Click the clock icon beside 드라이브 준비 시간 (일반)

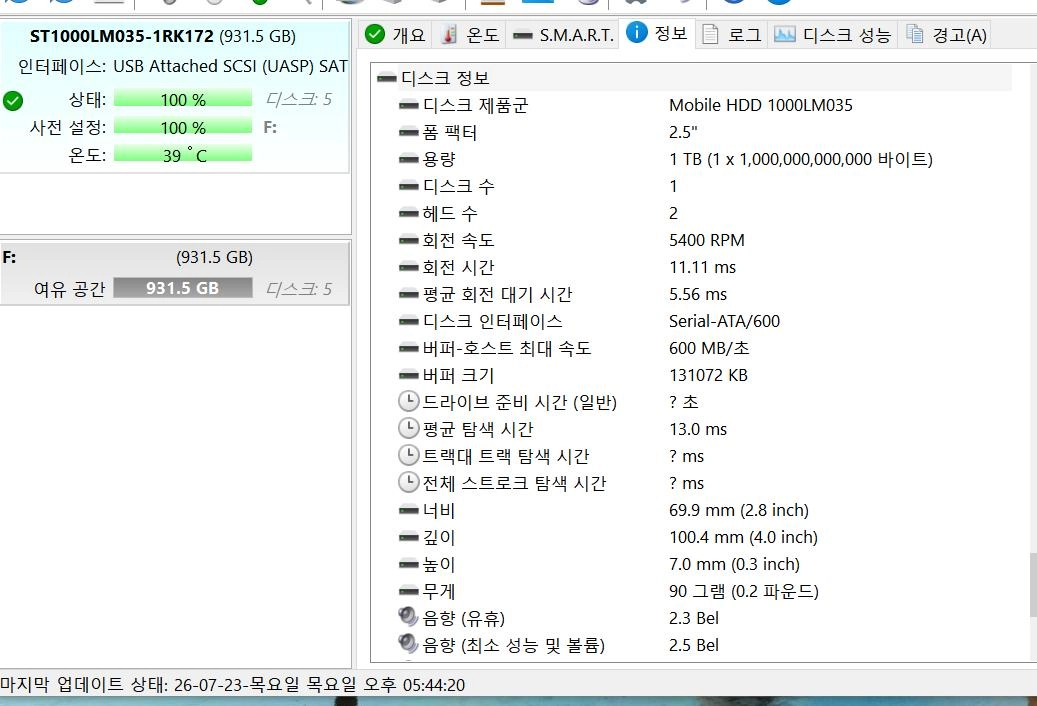tap(409, 401)
